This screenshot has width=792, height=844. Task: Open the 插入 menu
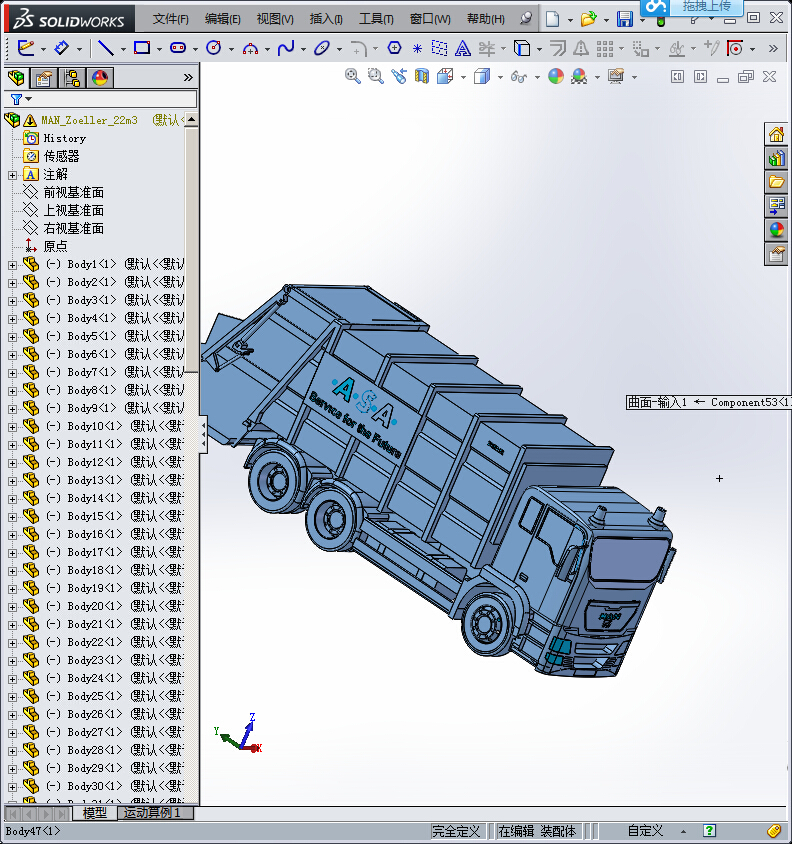pos(325,19)
